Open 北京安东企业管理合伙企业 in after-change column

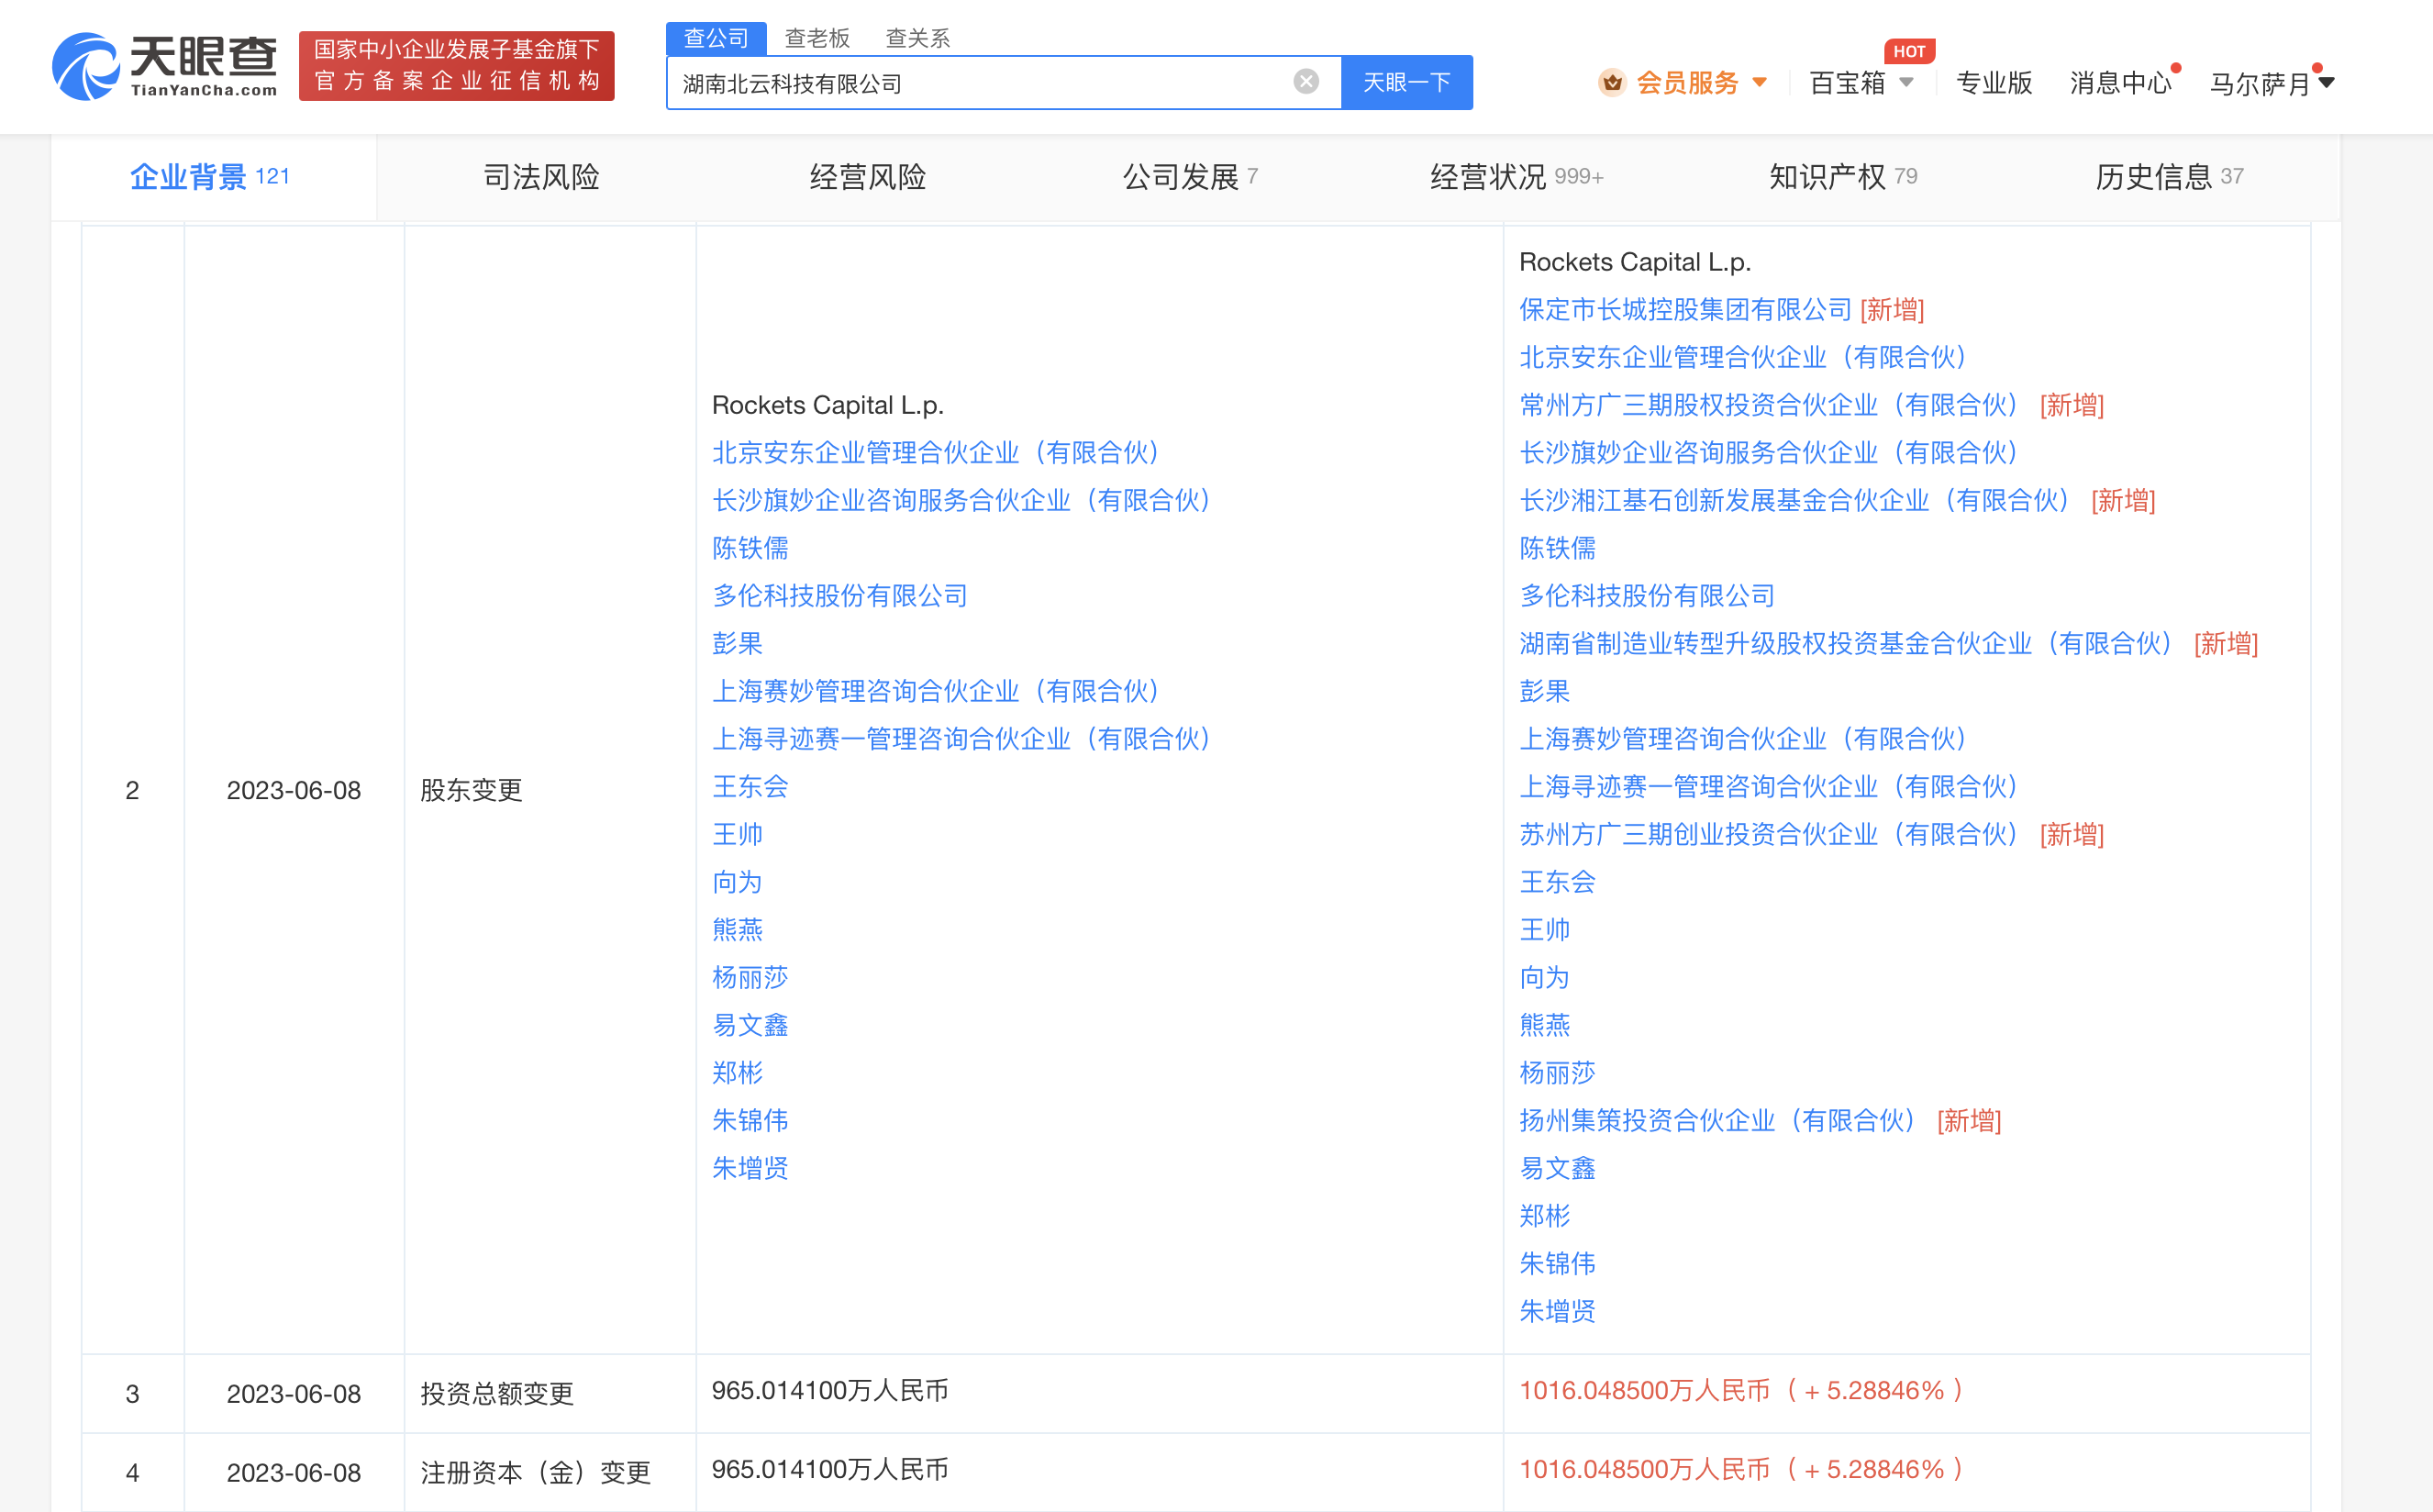coord(1746,357)
